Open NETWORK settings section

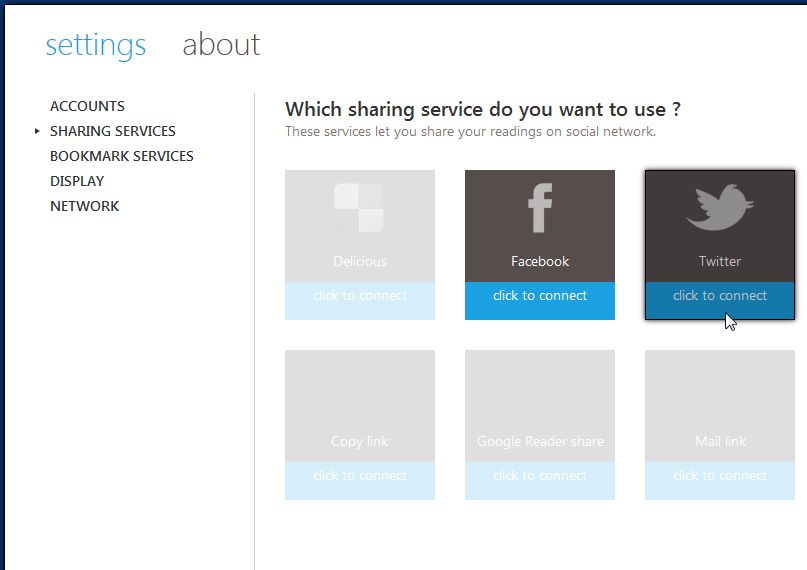[x=84, y=206]
